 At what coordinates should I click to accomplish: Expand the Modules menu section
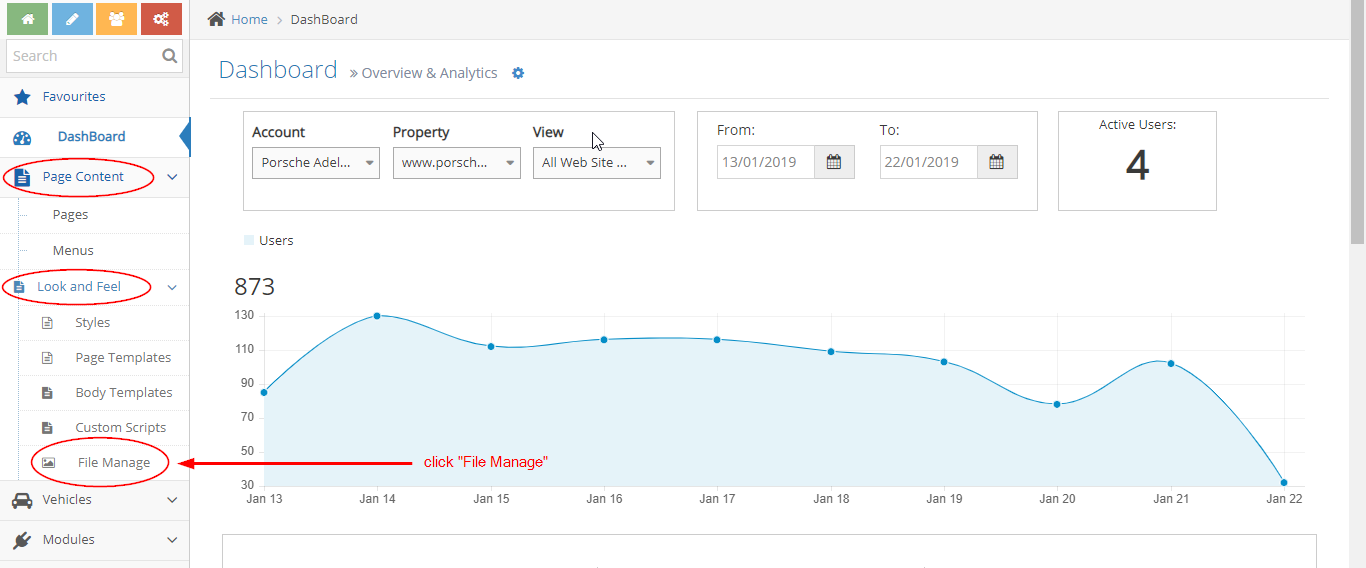(94, 540)
